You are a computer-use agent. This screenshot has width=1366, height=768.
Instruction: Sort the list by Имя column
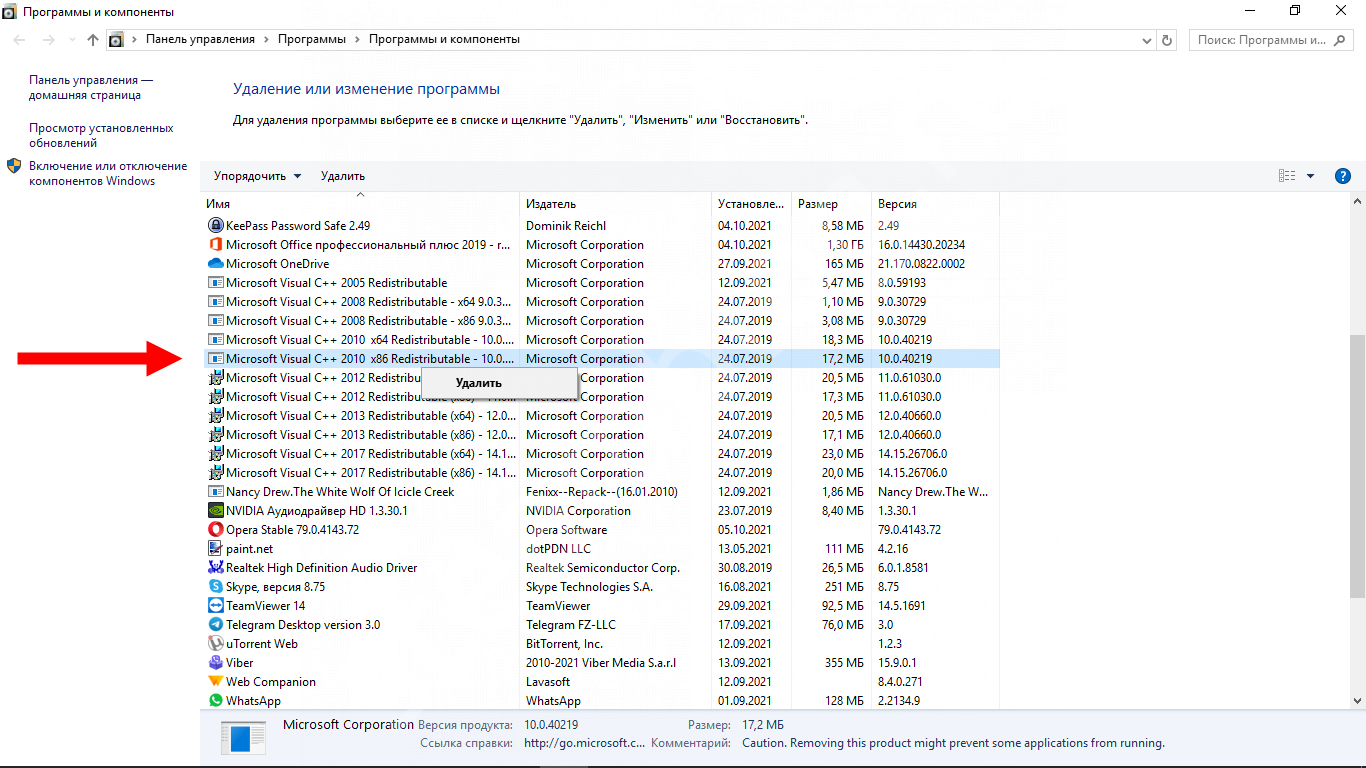(360, 204)
